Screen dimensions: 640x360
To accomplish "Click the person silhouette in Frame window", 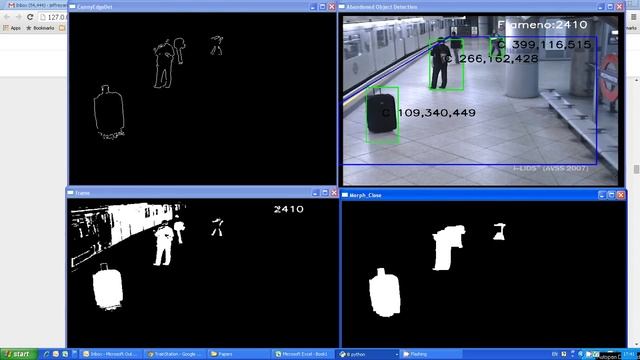I will [x=164, y=243].
